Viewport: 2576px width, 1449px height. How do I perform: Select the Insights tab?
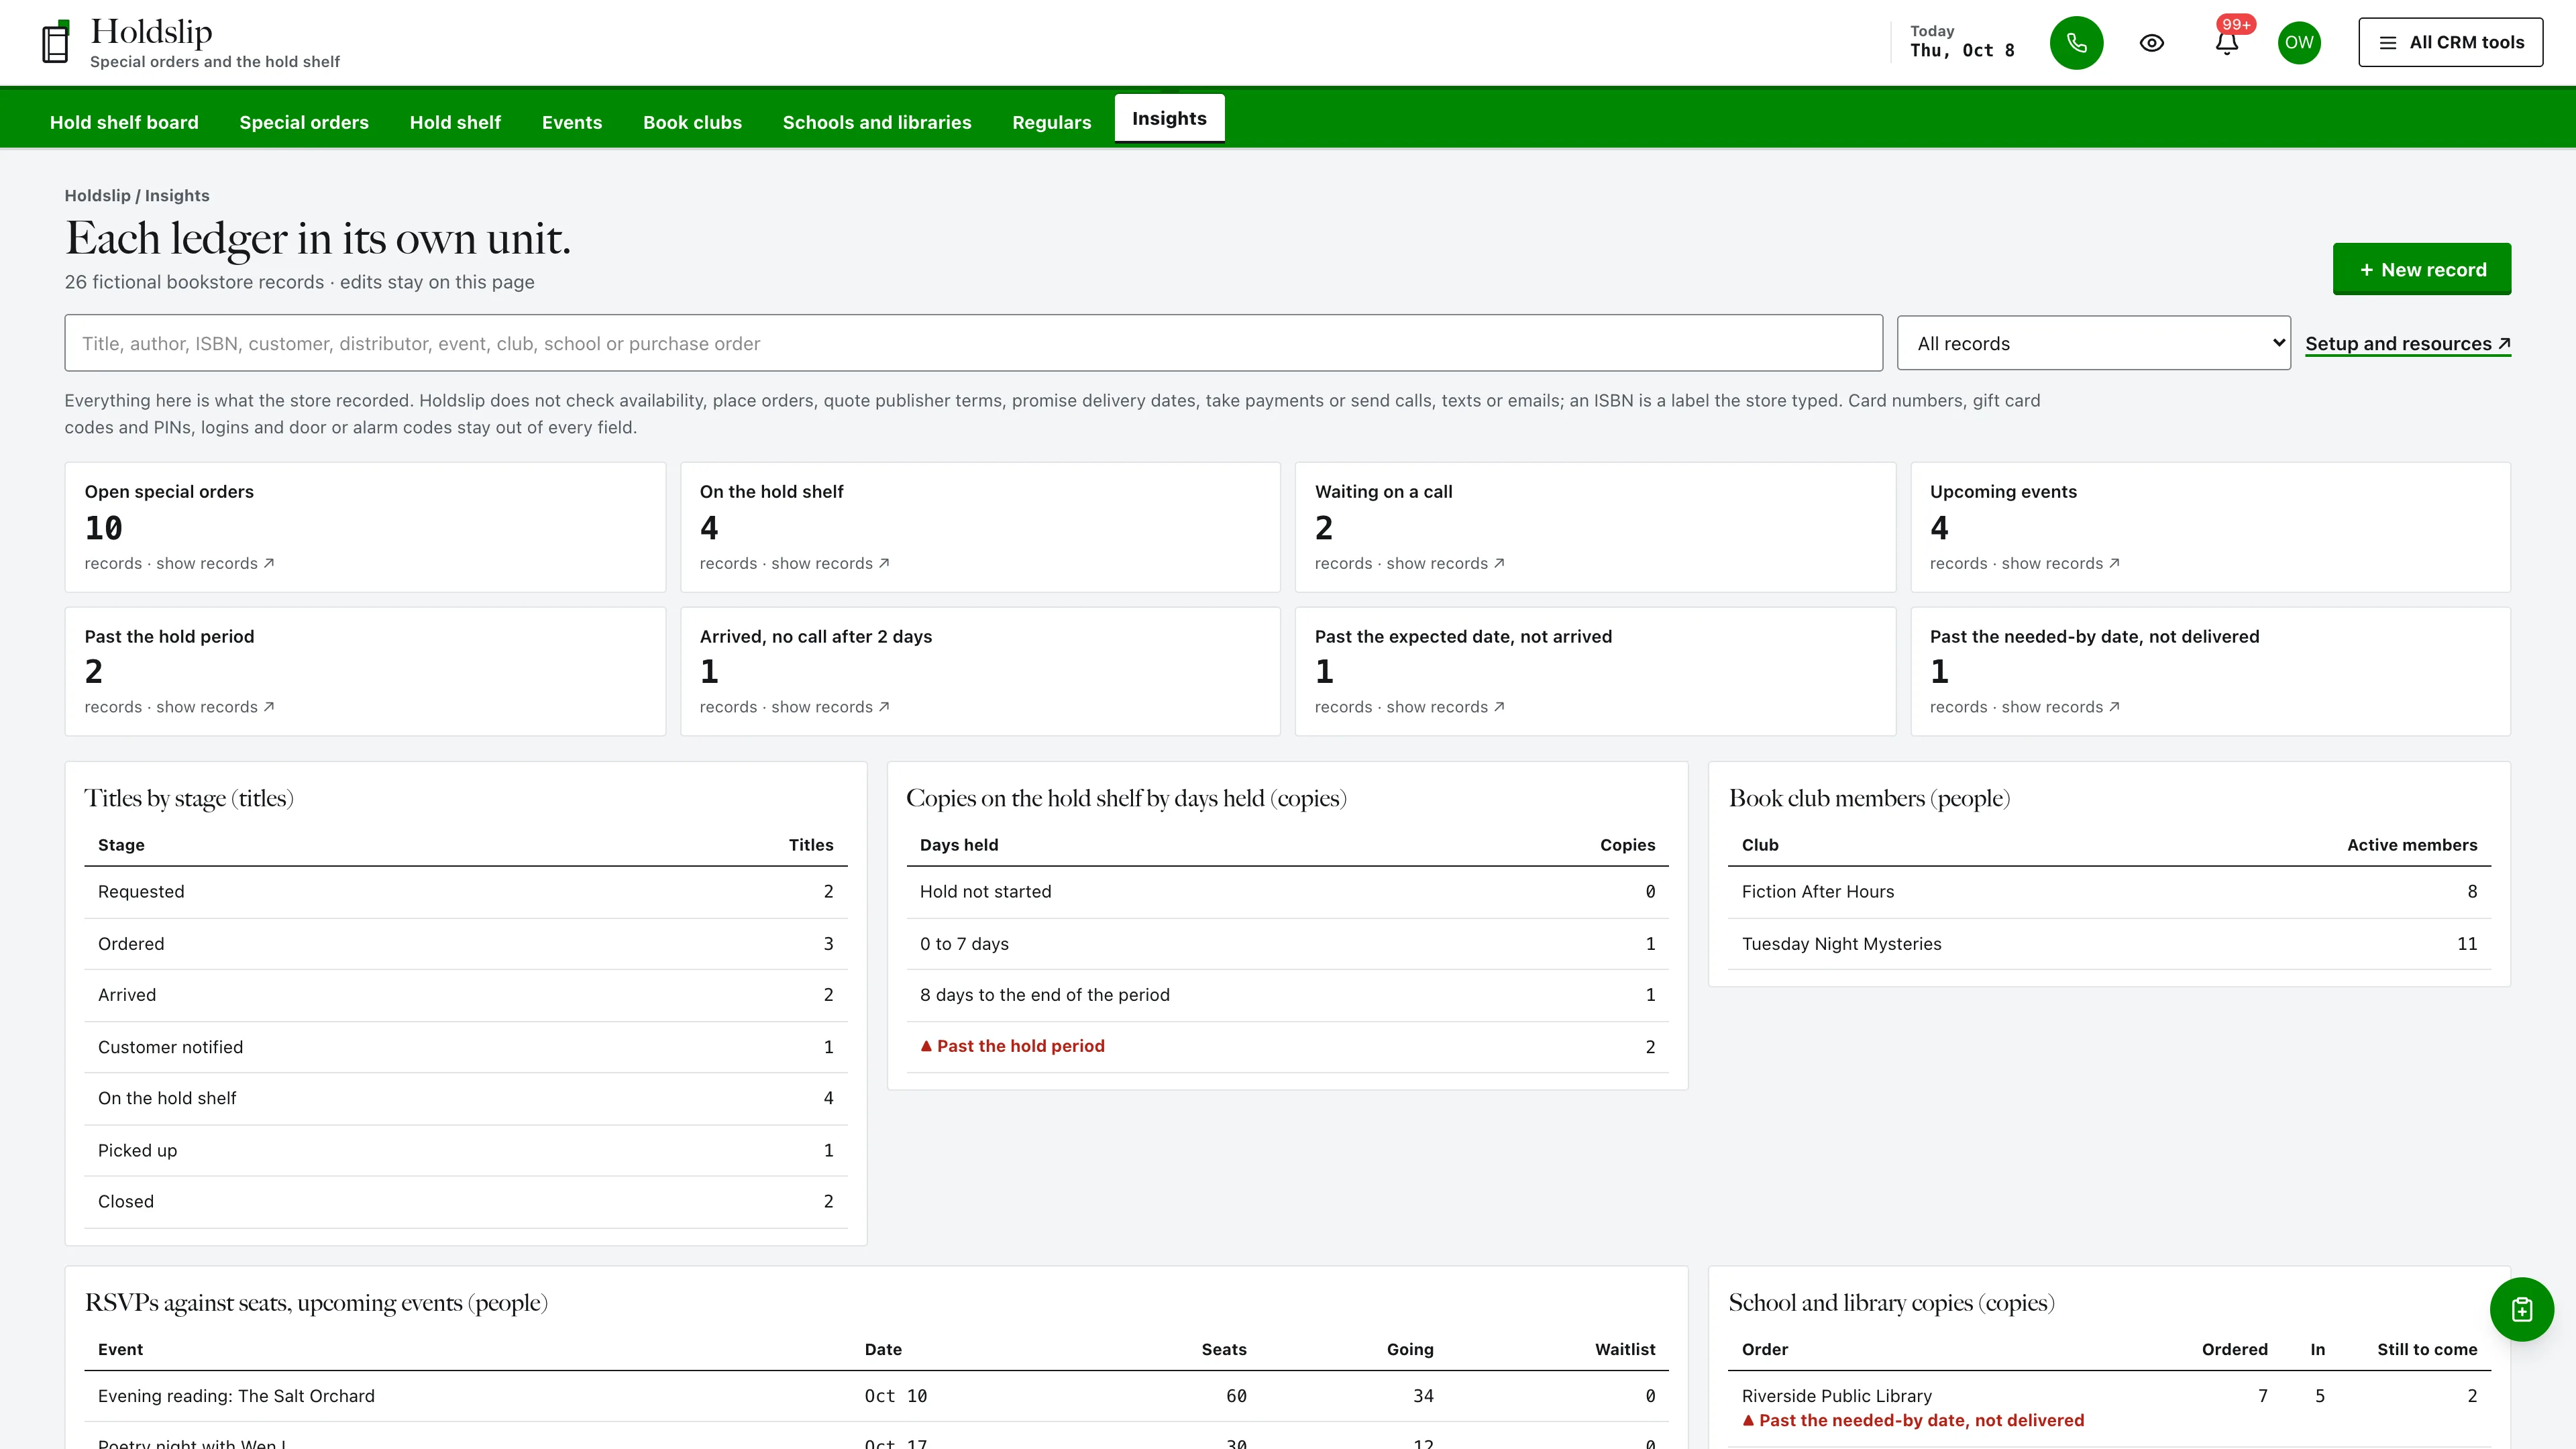(x=1169, y=118)
